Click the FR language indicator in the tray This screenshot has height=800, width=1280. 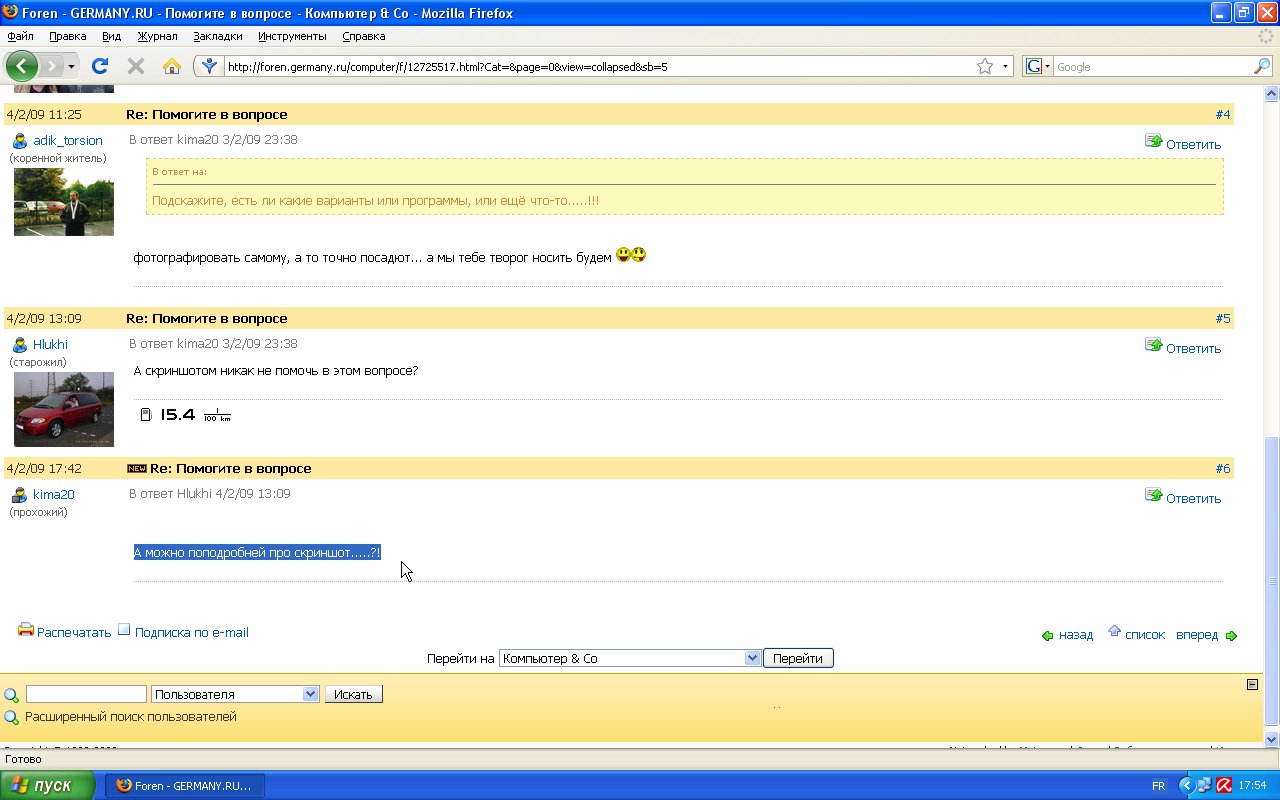pyautogui.click(x=1158, y=786)
